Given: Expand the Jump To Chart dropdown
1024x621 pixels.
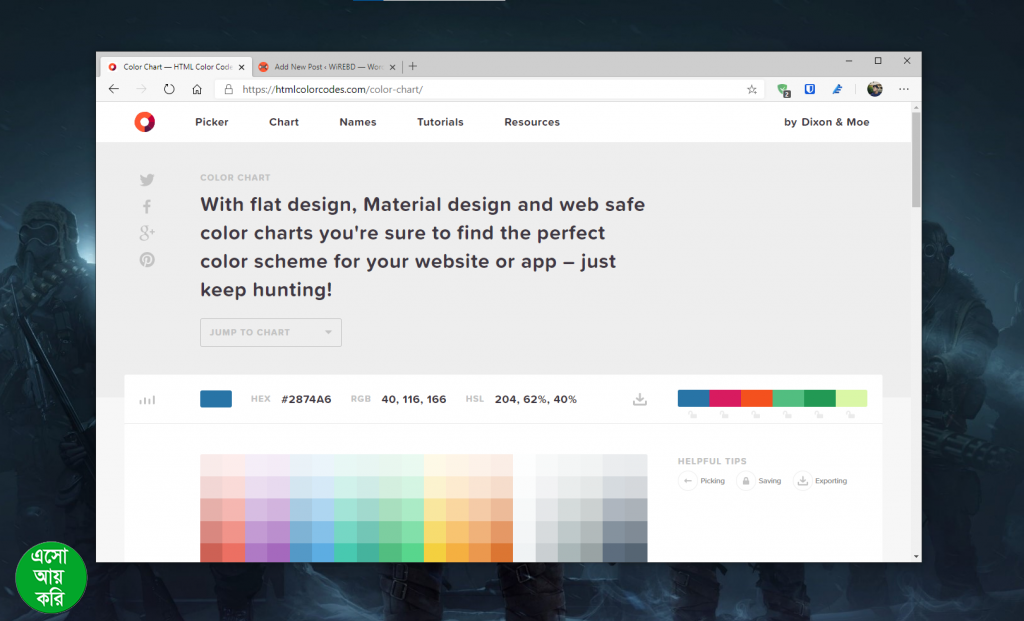Looking at the screenshot, I should pos(271,332).
